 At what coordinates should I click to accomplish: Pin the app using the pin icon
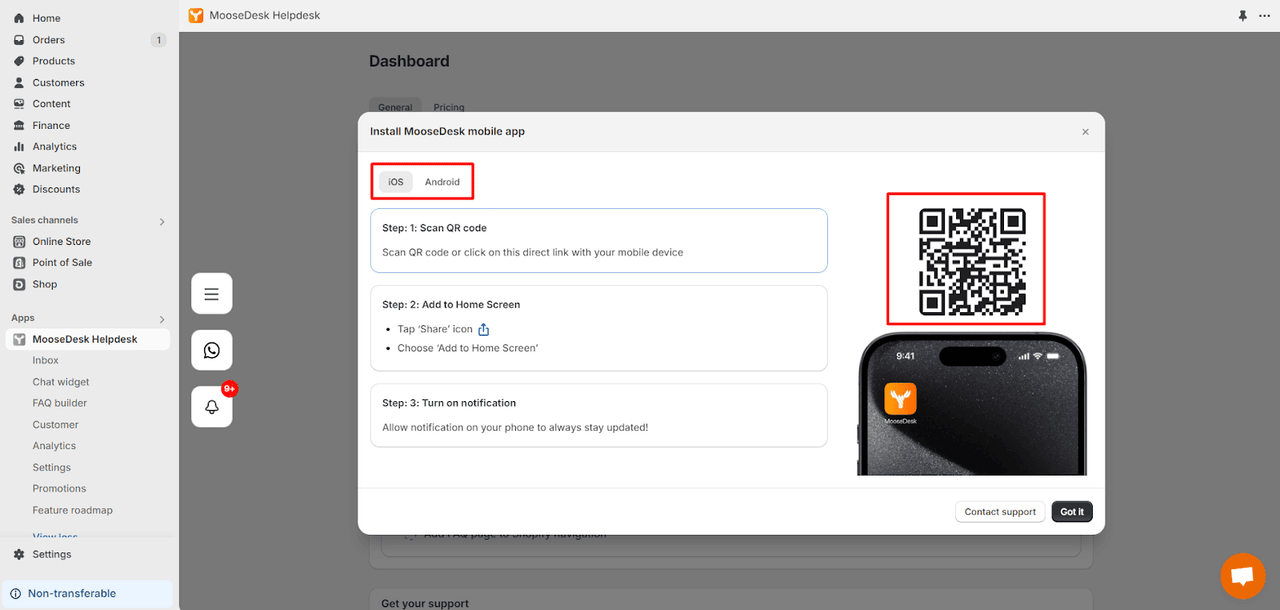(x=1242, y=16)
